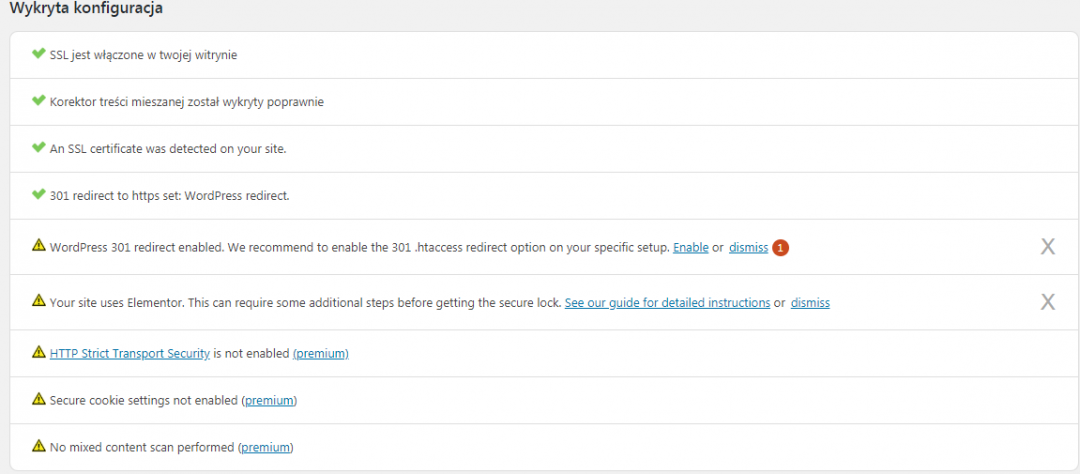Click premium link for Secure cookie settings

pyautogui.click(x=270, y=400)
